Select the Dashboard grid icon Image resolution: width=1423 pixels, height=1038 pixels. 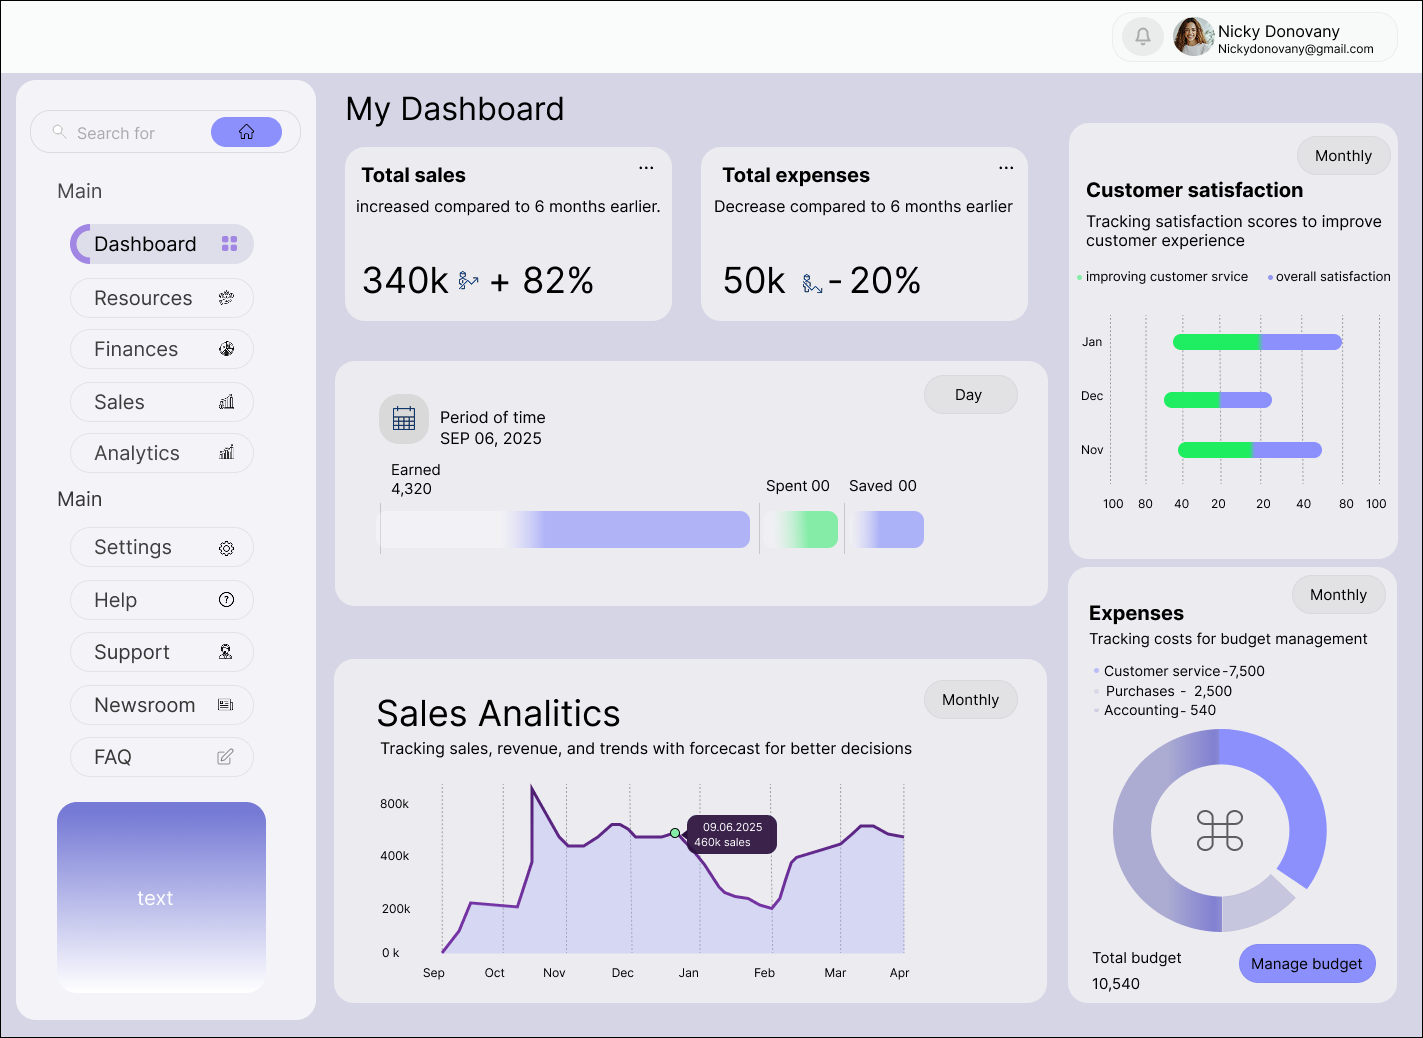pos(230,243)
